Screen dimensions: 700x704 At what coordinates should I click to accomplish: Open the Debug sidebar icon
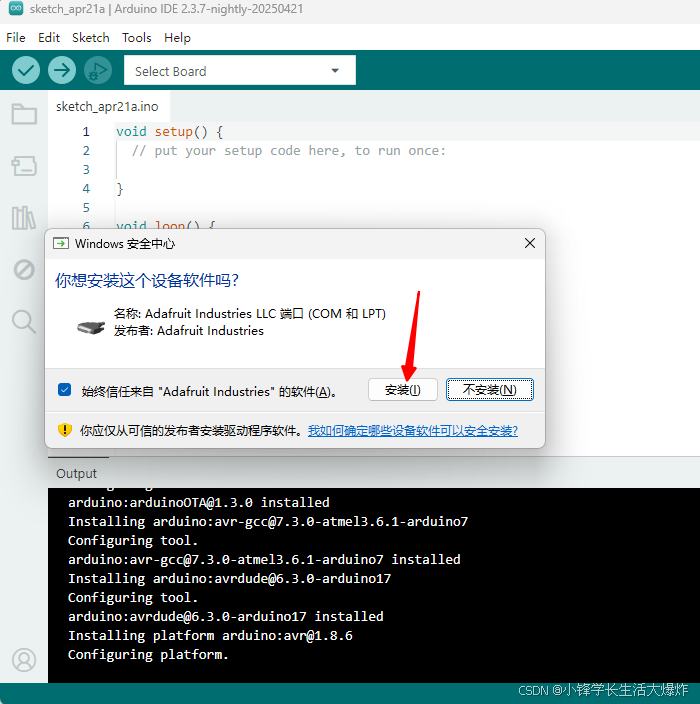pos(24,270)
